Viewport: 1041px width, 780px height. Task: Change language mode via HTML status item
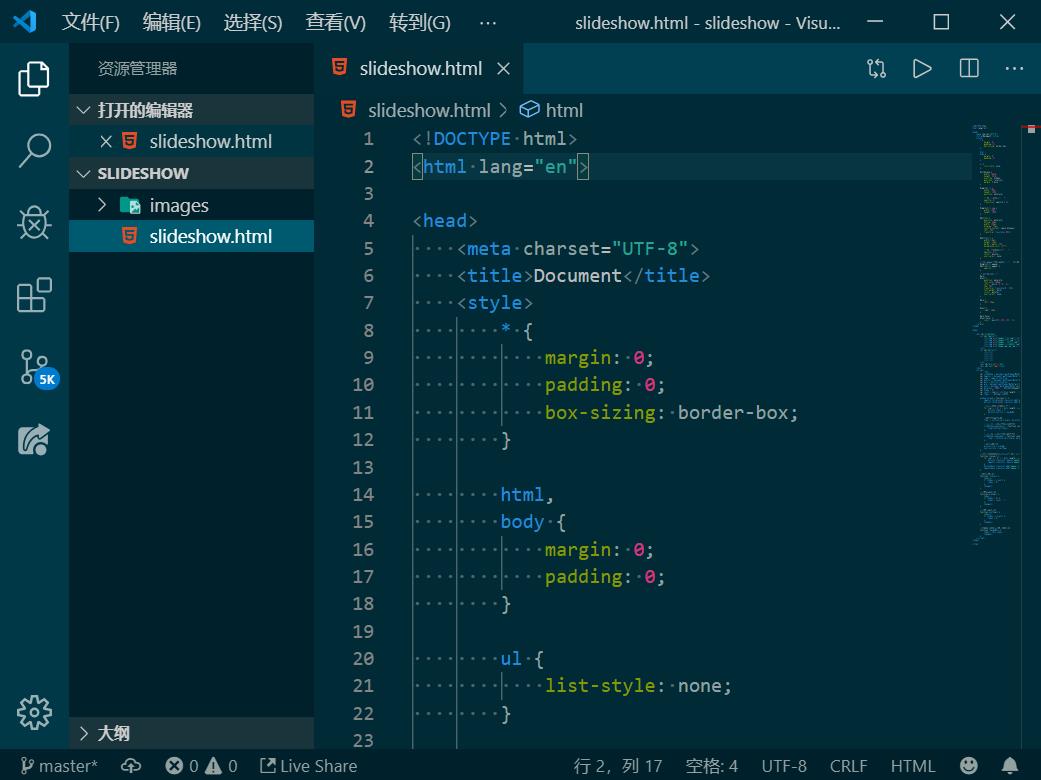[x=912, y=766]
